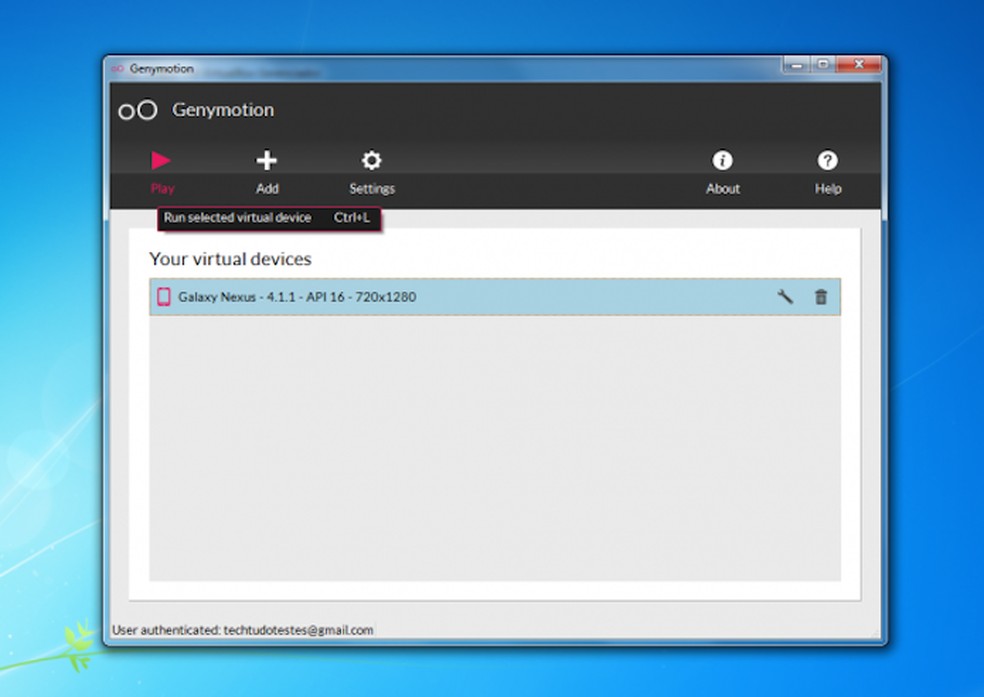Viewport: 984px width, 697px height.
Task: Click the Genymotion logo in the header
Action: [138, 110]
